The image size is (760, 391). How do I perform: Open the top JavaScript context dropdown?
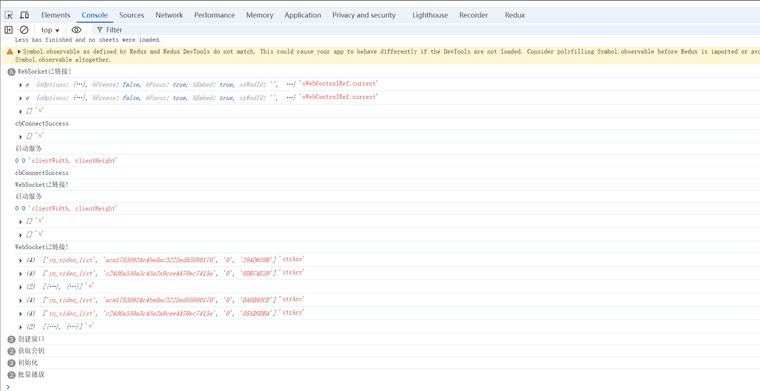pos(50,30)
